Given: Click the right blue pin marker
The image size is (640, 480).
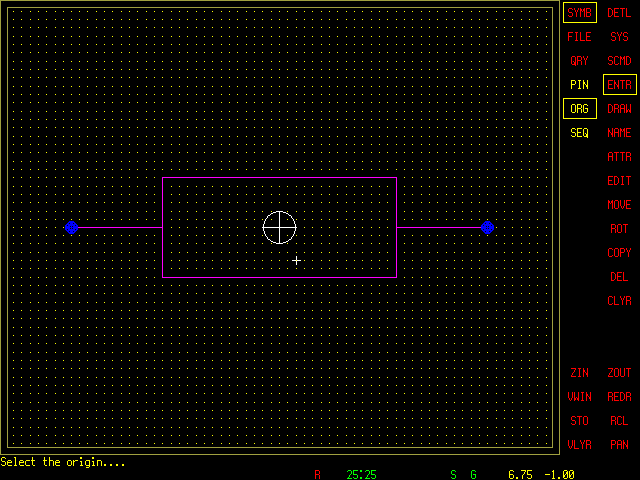Looking at the screenshot, I should [487, 227].
